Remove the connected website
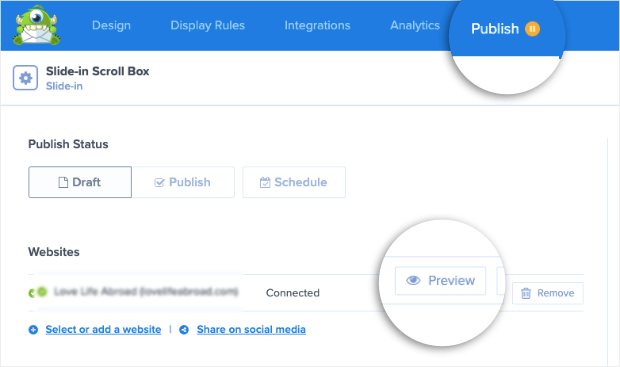The image size is (620, 367). pos(548,293)
